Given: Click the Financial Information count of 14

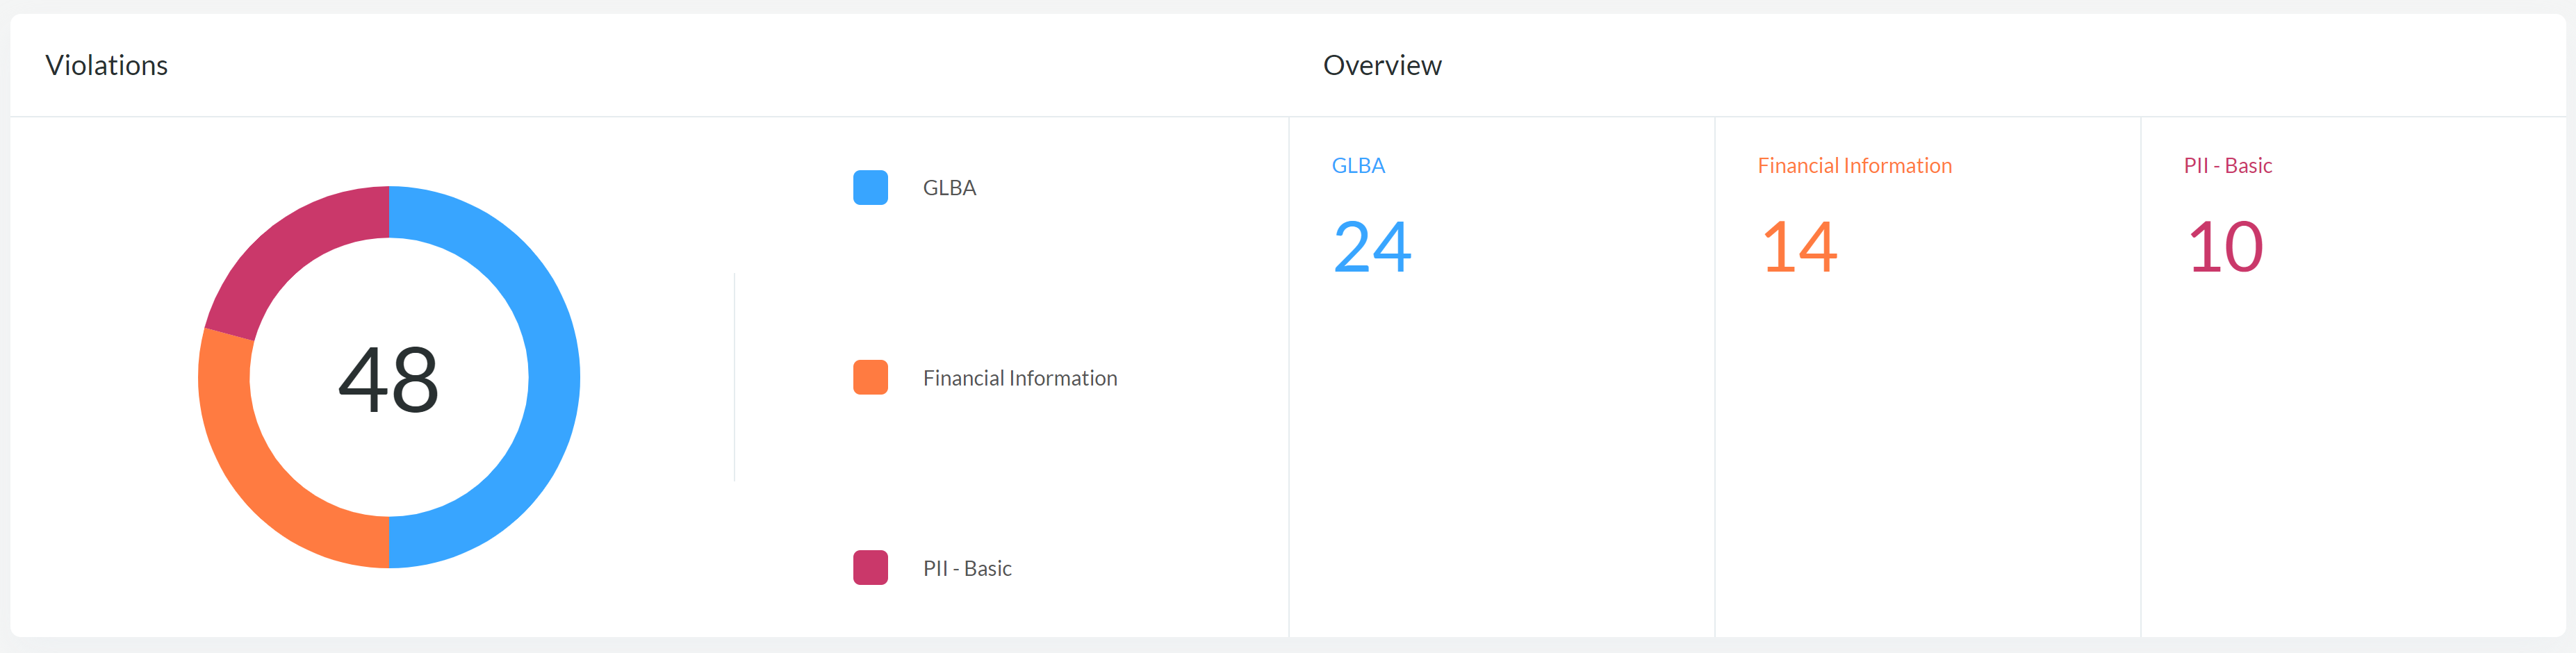Looking at the screenshot, I should tap(1798, 247).
